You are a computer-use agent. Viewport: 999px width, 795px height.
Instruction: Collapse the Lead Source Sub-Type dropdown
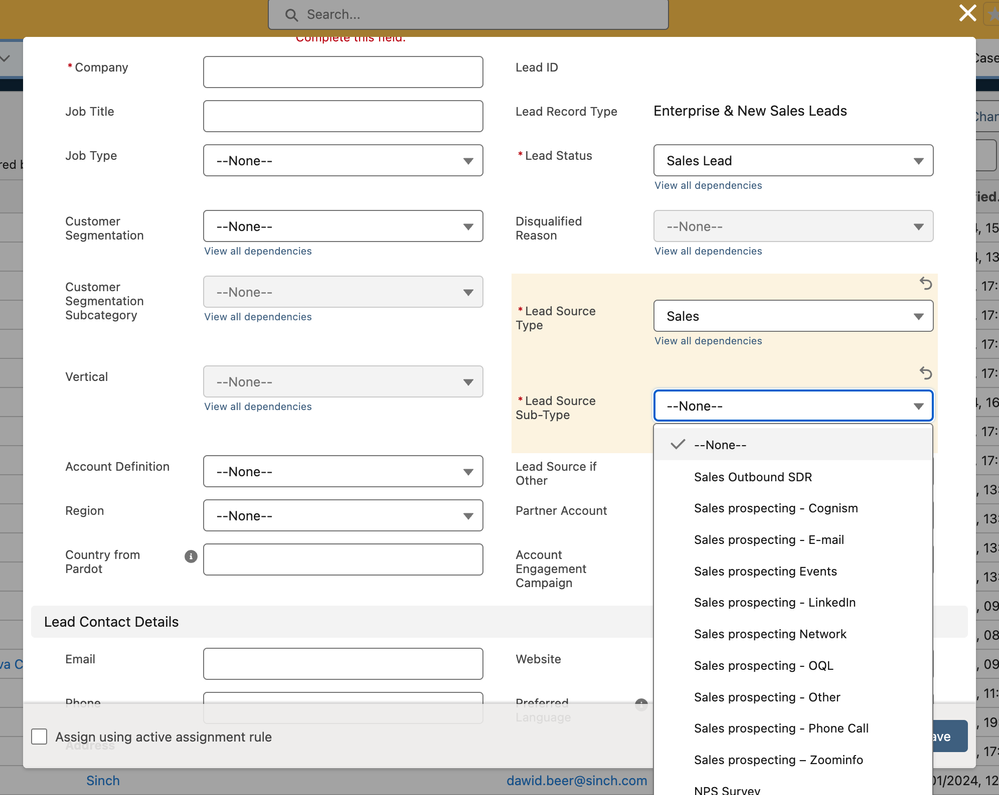[x=793, y=406]
